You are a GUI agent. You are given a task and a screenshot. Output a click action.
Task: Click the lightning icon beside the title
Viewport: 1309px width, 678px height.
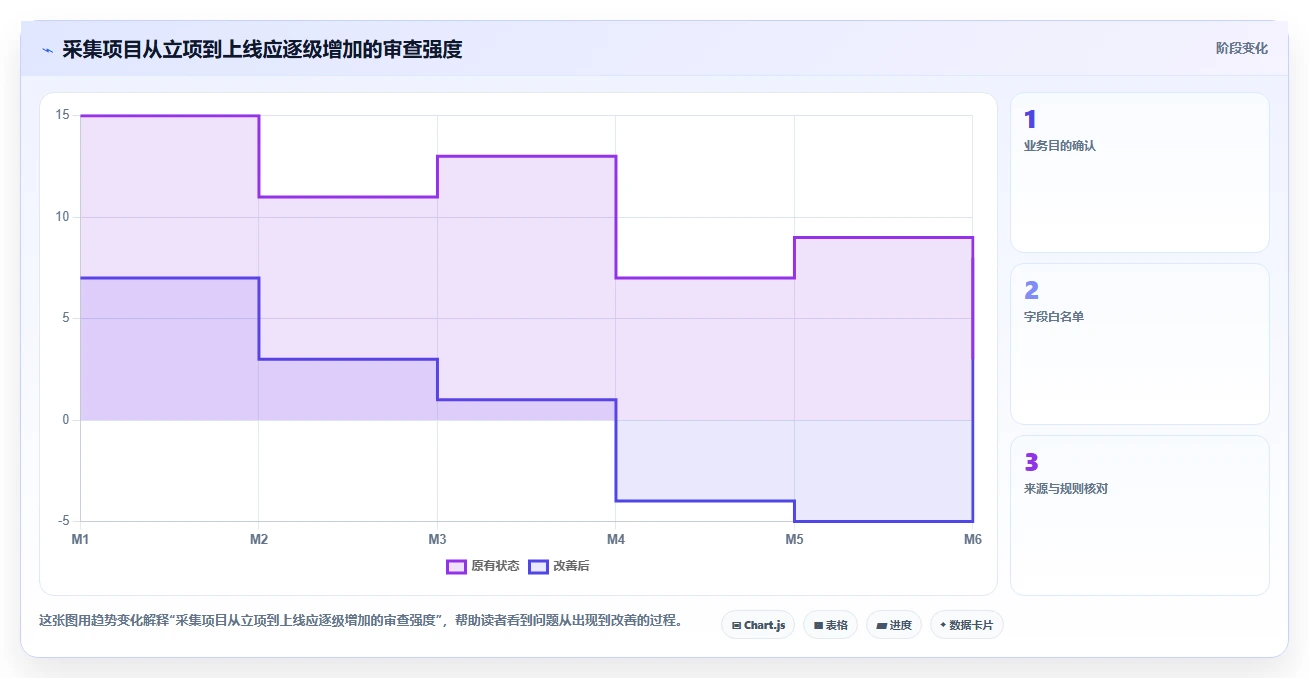coord(47,49)
